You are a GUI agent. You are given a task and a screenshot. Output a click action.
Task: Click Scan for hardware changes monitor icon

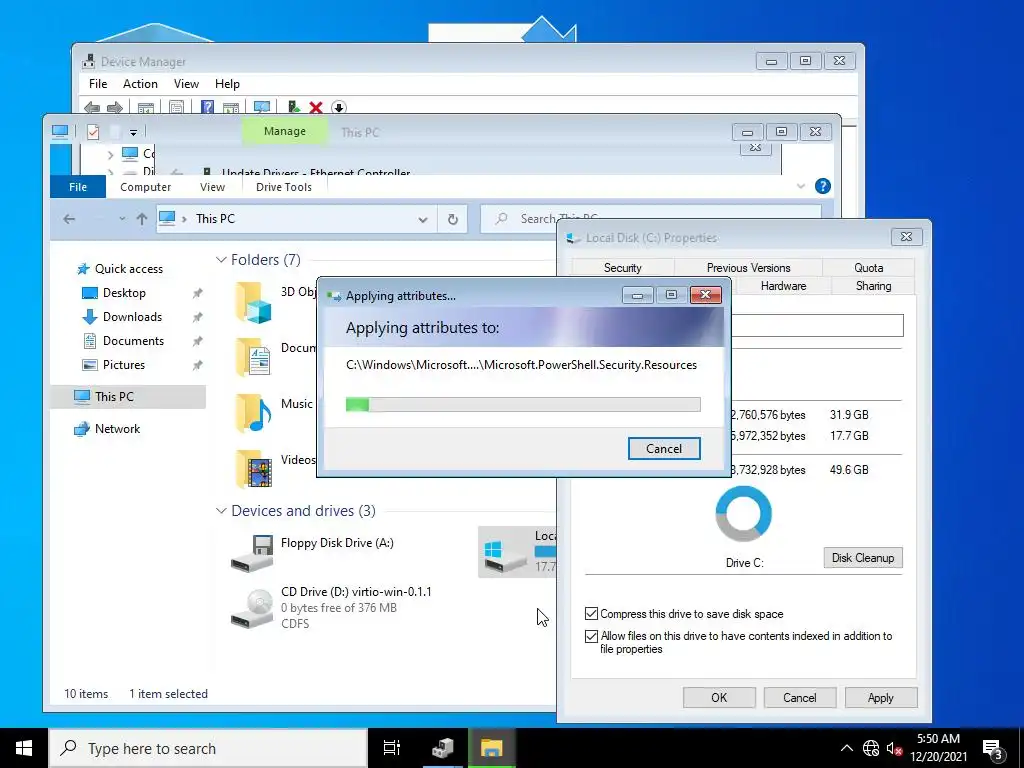(262, 108)
